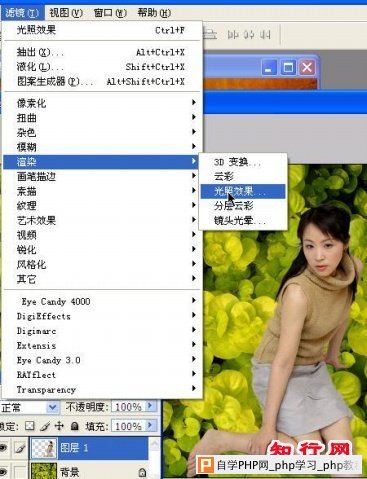Open the 不透明度 opacity slider arrow
The width and height of the screenshot is (367, 479).
pyautogui.click(x=150, y=406)
